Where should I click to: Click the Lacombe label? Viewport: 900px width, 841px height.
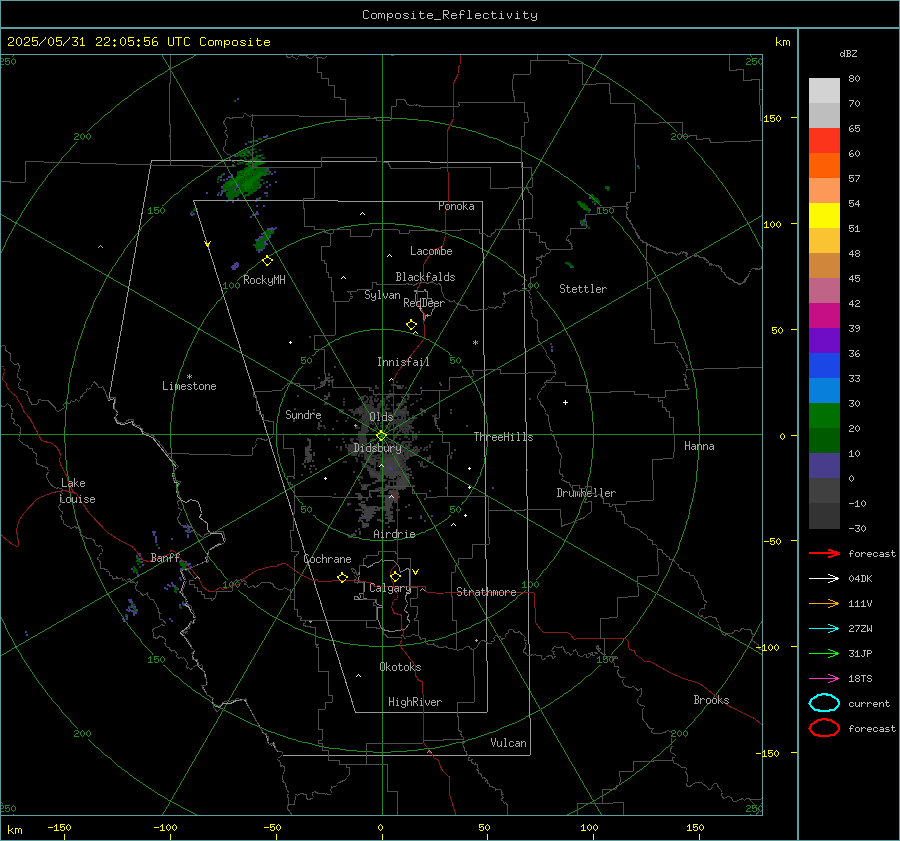431,251
